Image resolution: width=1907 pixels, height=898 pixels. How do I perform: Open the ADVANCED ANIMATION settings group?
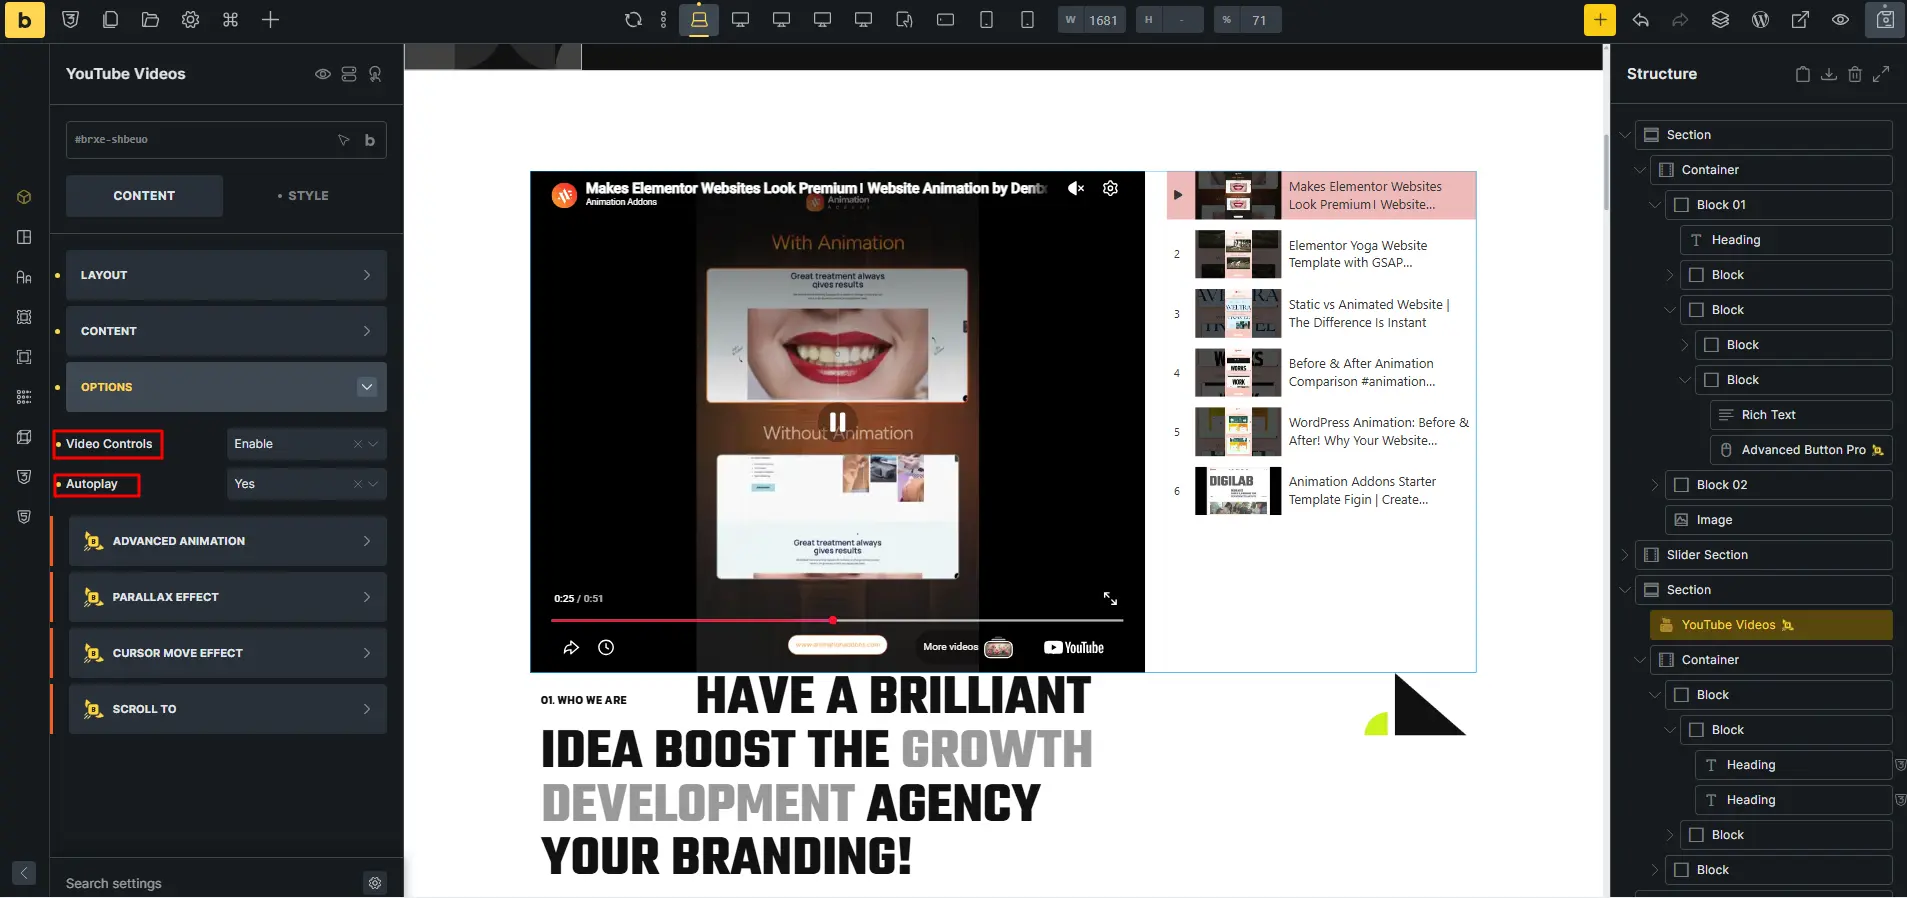[228, 541]
